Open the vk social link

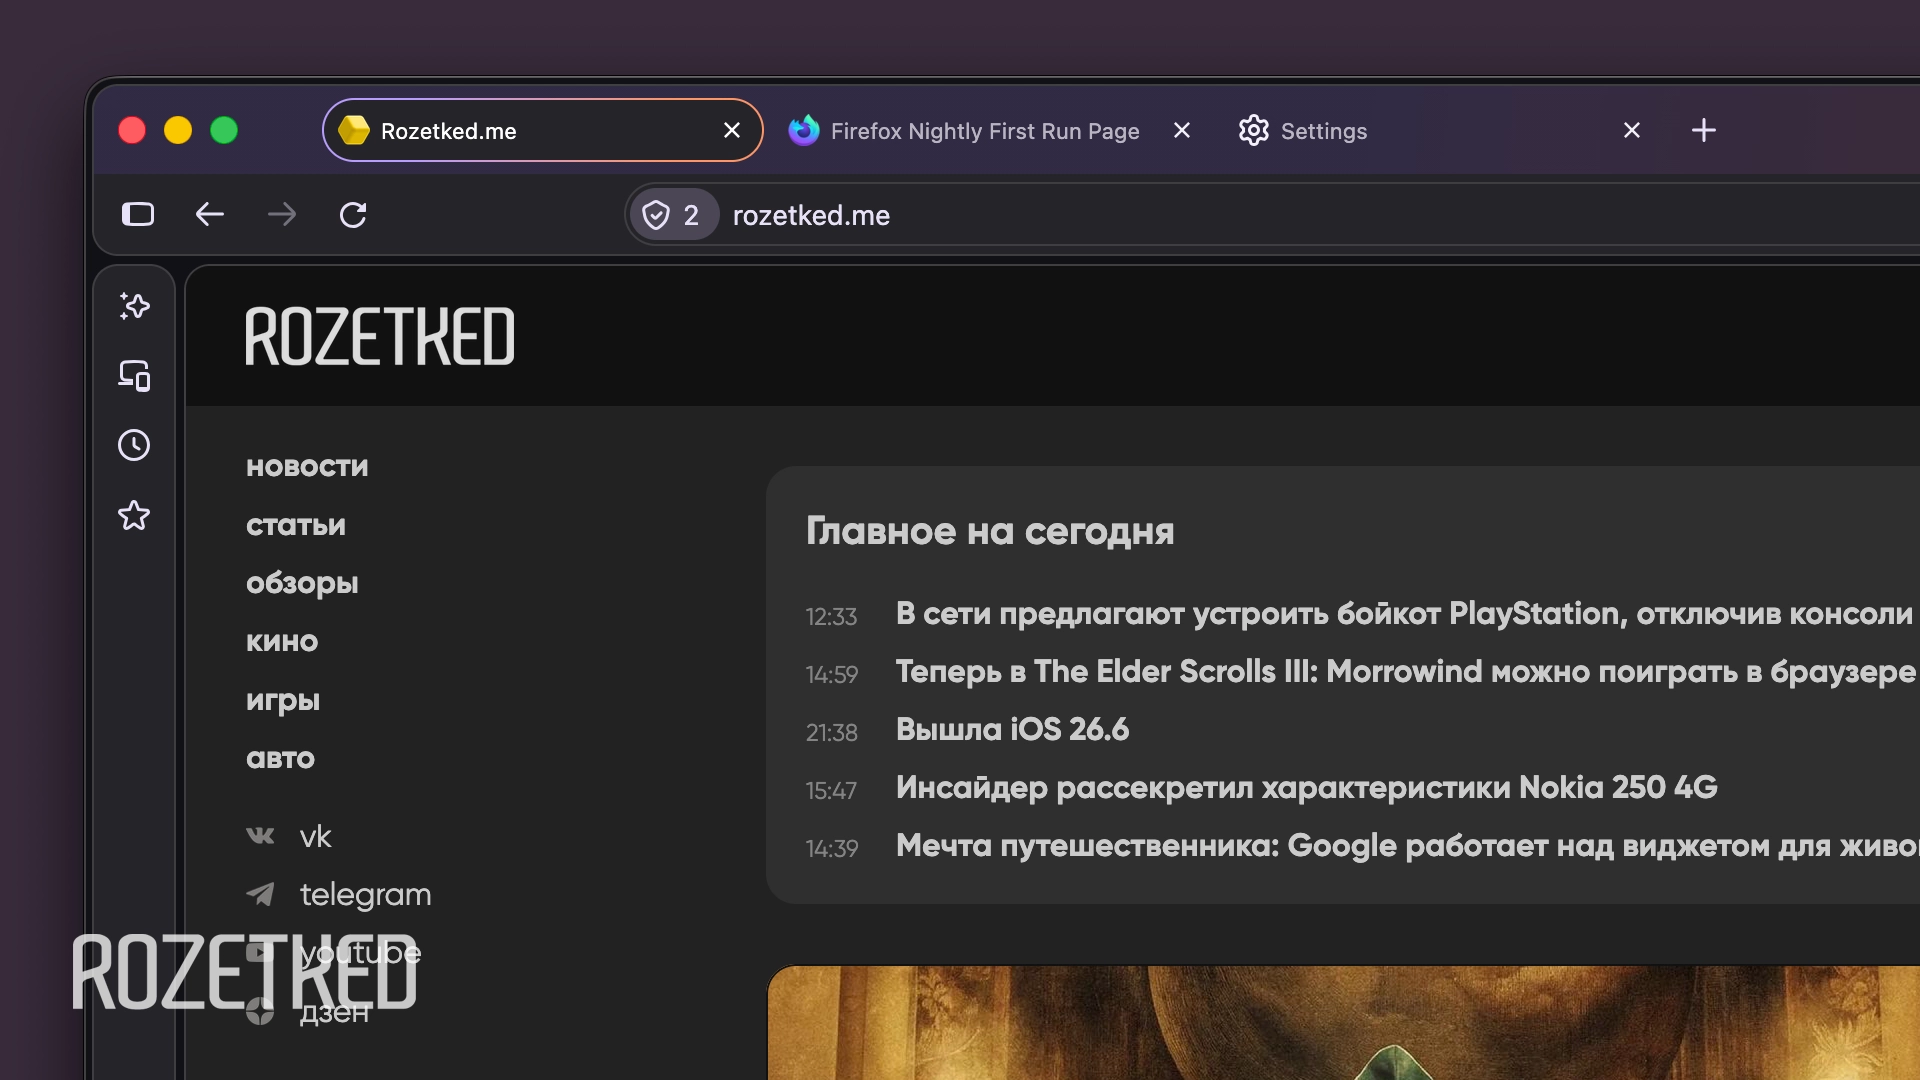315,836
